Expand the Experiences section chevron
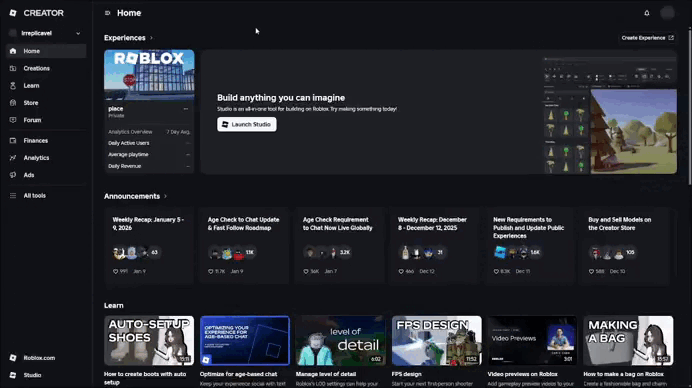The height and width of the screenshot is (388, 692). pos(151,38)
